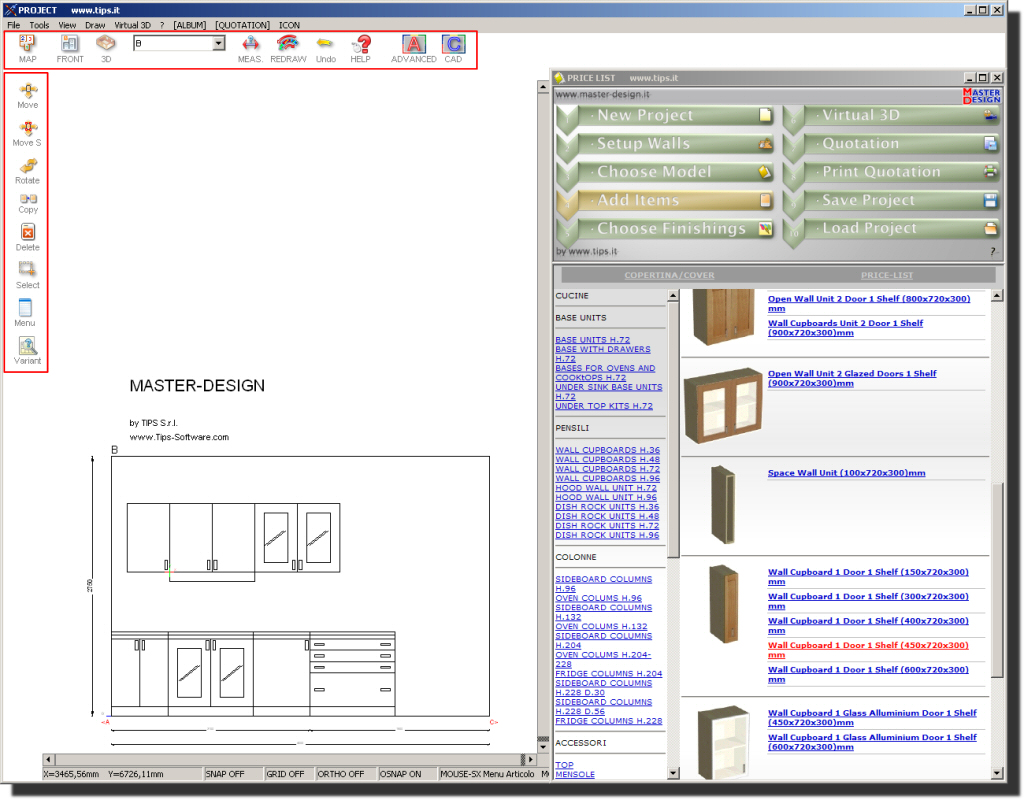Click the Setup Walls button

tap(665, 144)
